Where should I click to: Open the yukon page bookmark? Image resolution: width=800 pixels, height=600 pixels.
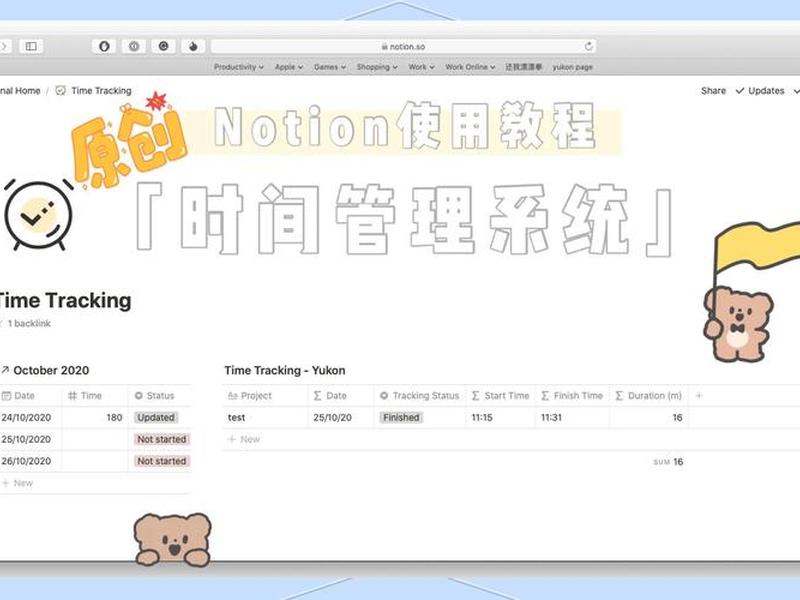[x=572, y=67]
